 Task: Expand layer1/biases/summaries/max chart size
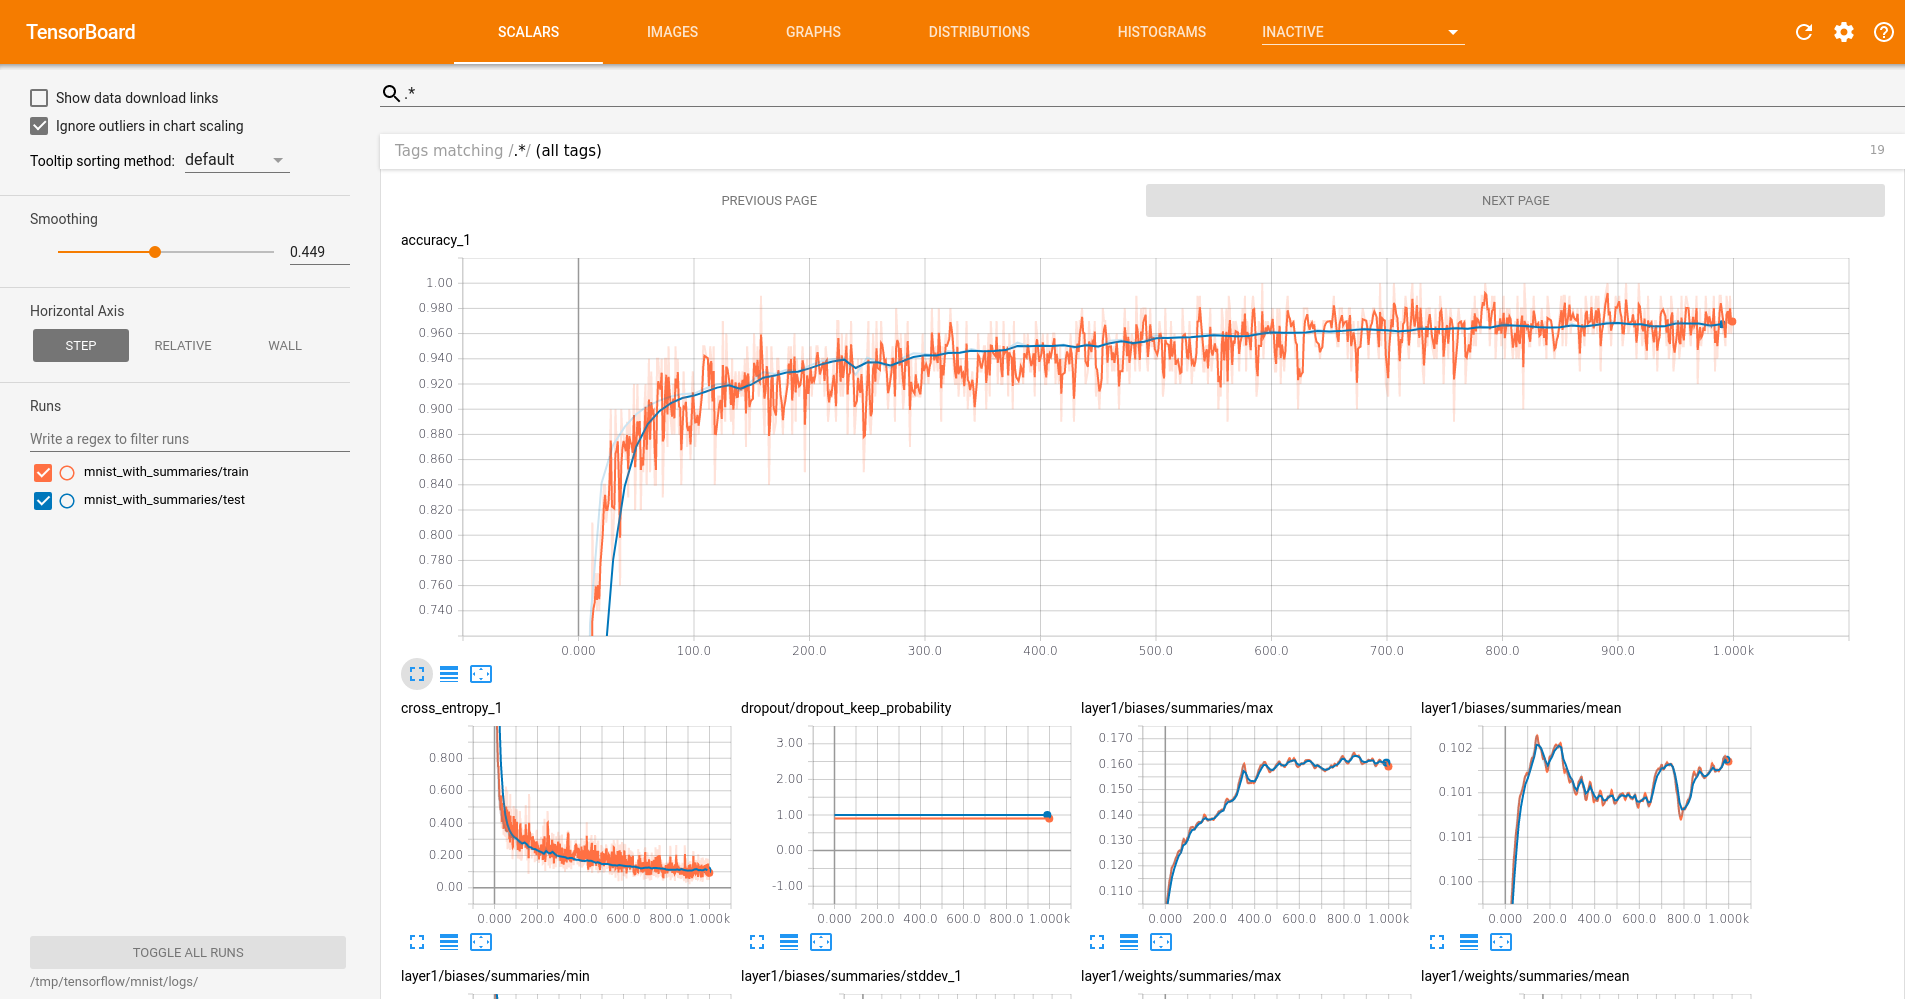click(1097, 942)
